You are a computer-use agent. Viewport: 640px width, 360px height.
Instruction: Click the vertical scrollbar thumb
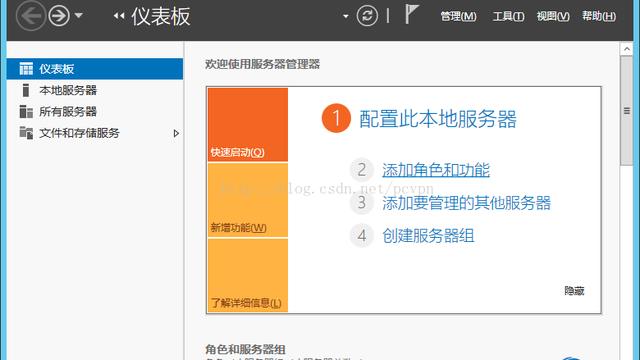(627, 111)
